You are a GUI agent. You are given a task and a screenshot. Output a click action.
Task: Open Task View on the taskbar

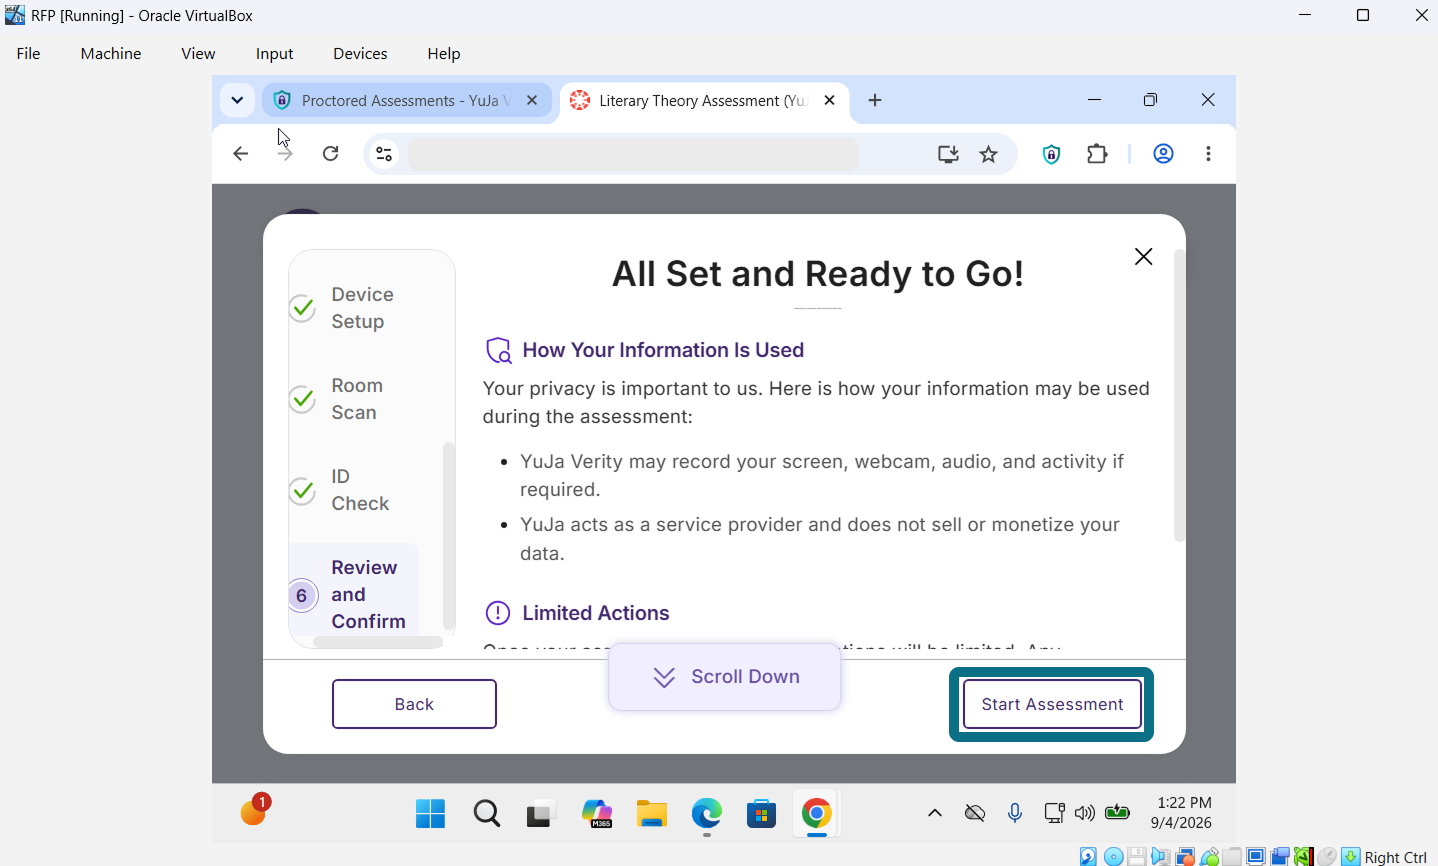click(x=541, y=814)
